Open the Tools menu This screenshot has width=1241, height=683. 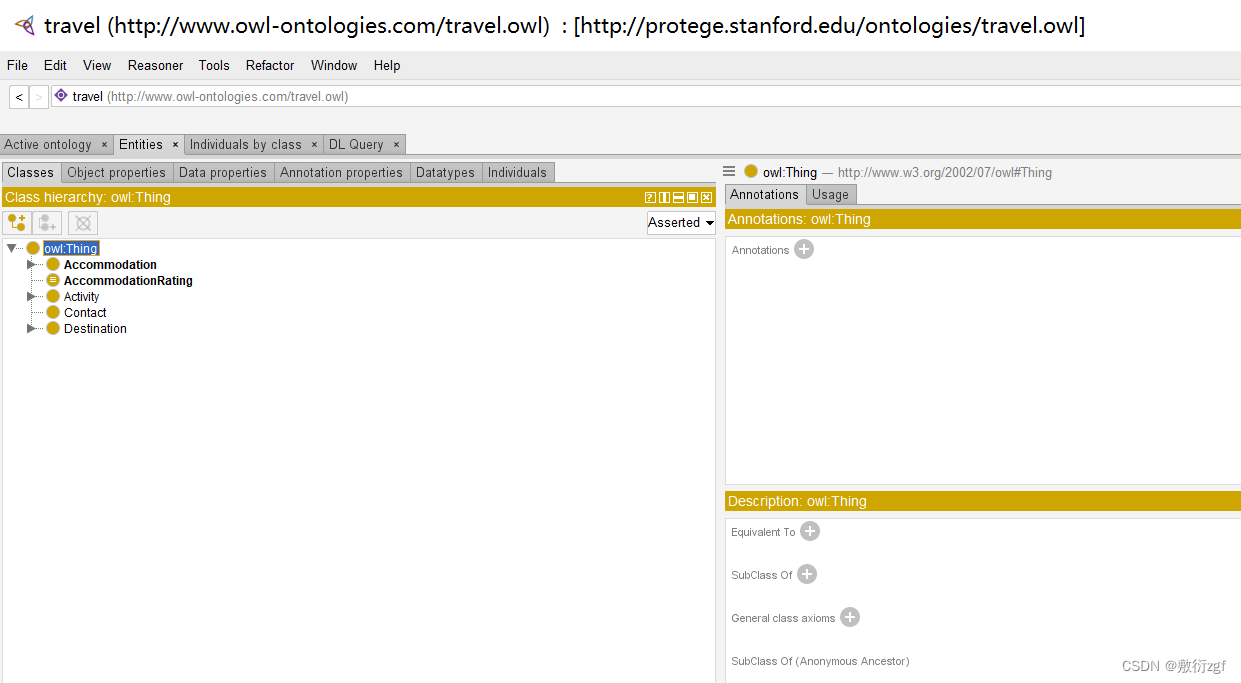click(x=214, y=65)
